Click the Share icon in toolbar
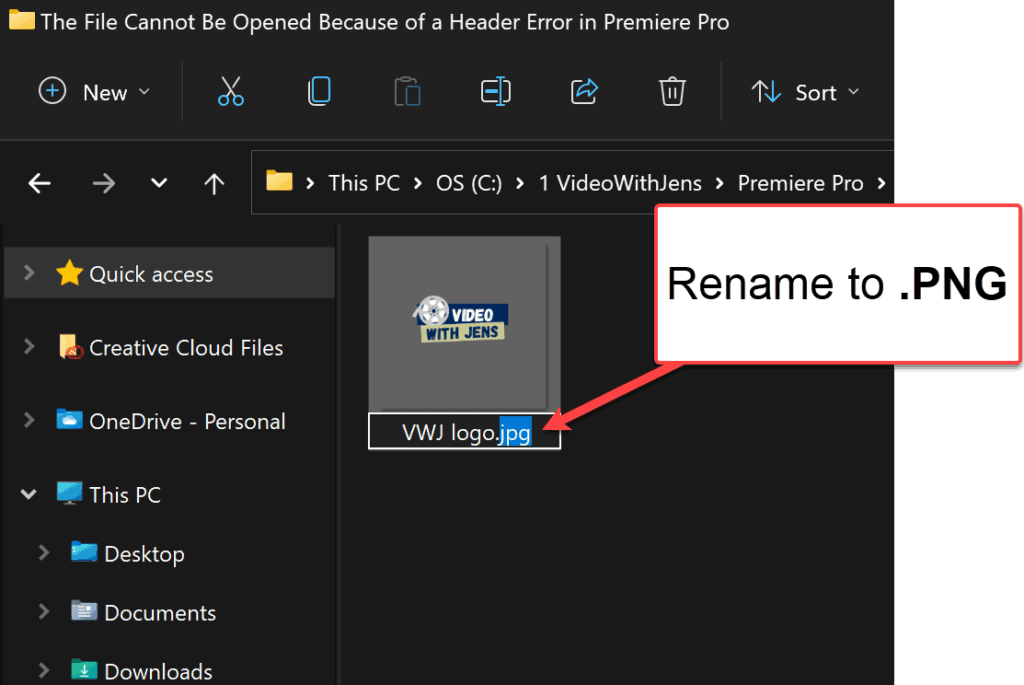The height and width of the screenshot is (685, 1024). [584, 91]
